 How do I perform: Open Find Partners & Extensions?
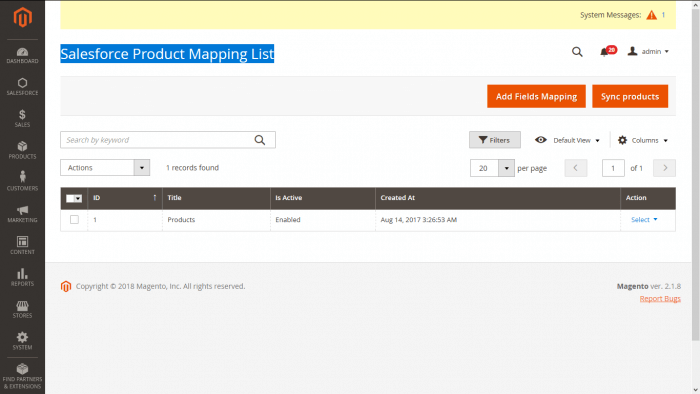[x=22, y=377]
